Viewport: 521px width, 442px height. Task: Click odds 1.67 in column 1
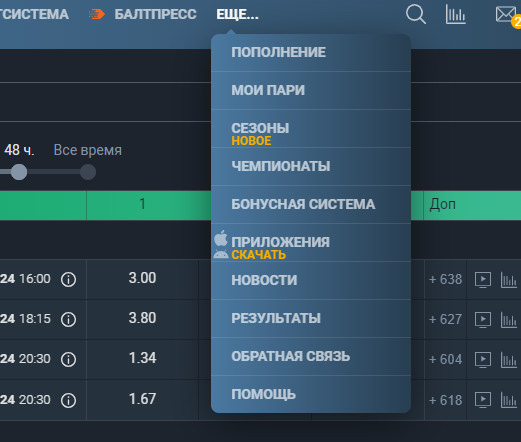coord(142,399)
